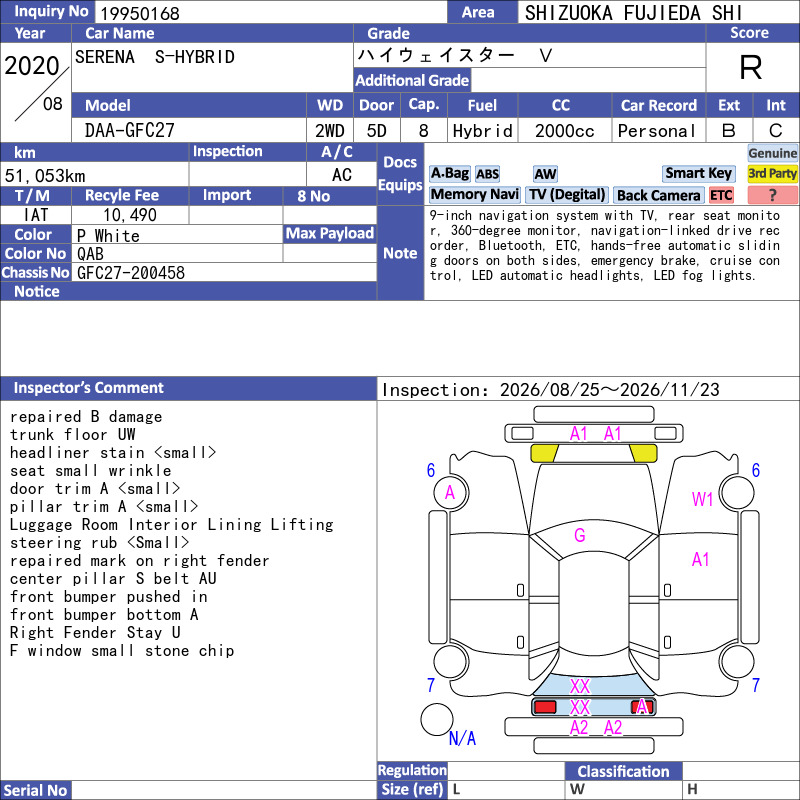Click the AW equipment badge
This screenshot has width=800, height=800.
tap(545, 174)
